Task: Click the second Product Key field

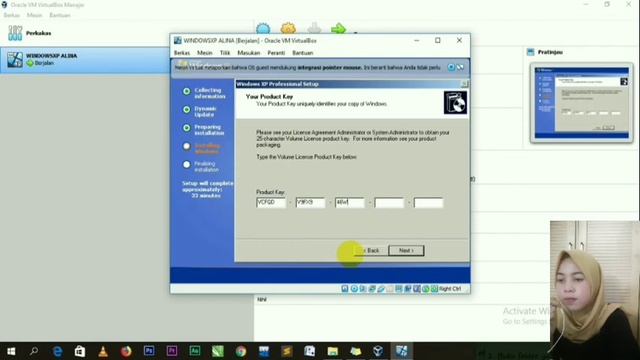Action: [310, 202]
